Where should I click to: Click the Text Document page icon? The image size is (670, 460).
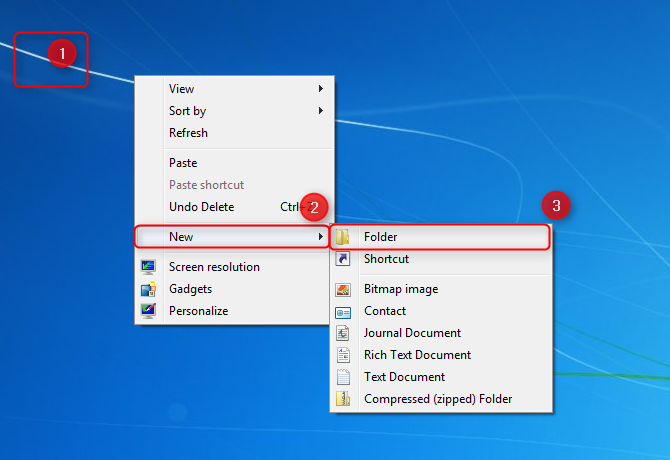(x=343, y=377)
